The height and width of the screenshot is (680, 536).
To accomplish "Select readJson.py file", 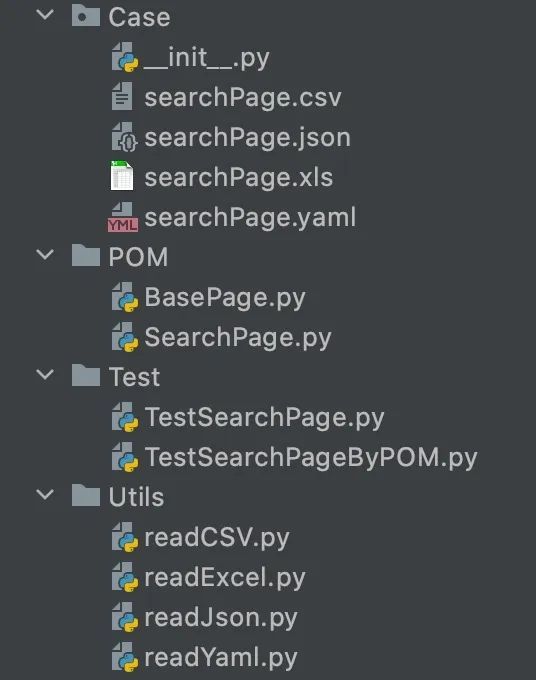I will (221, 618).
